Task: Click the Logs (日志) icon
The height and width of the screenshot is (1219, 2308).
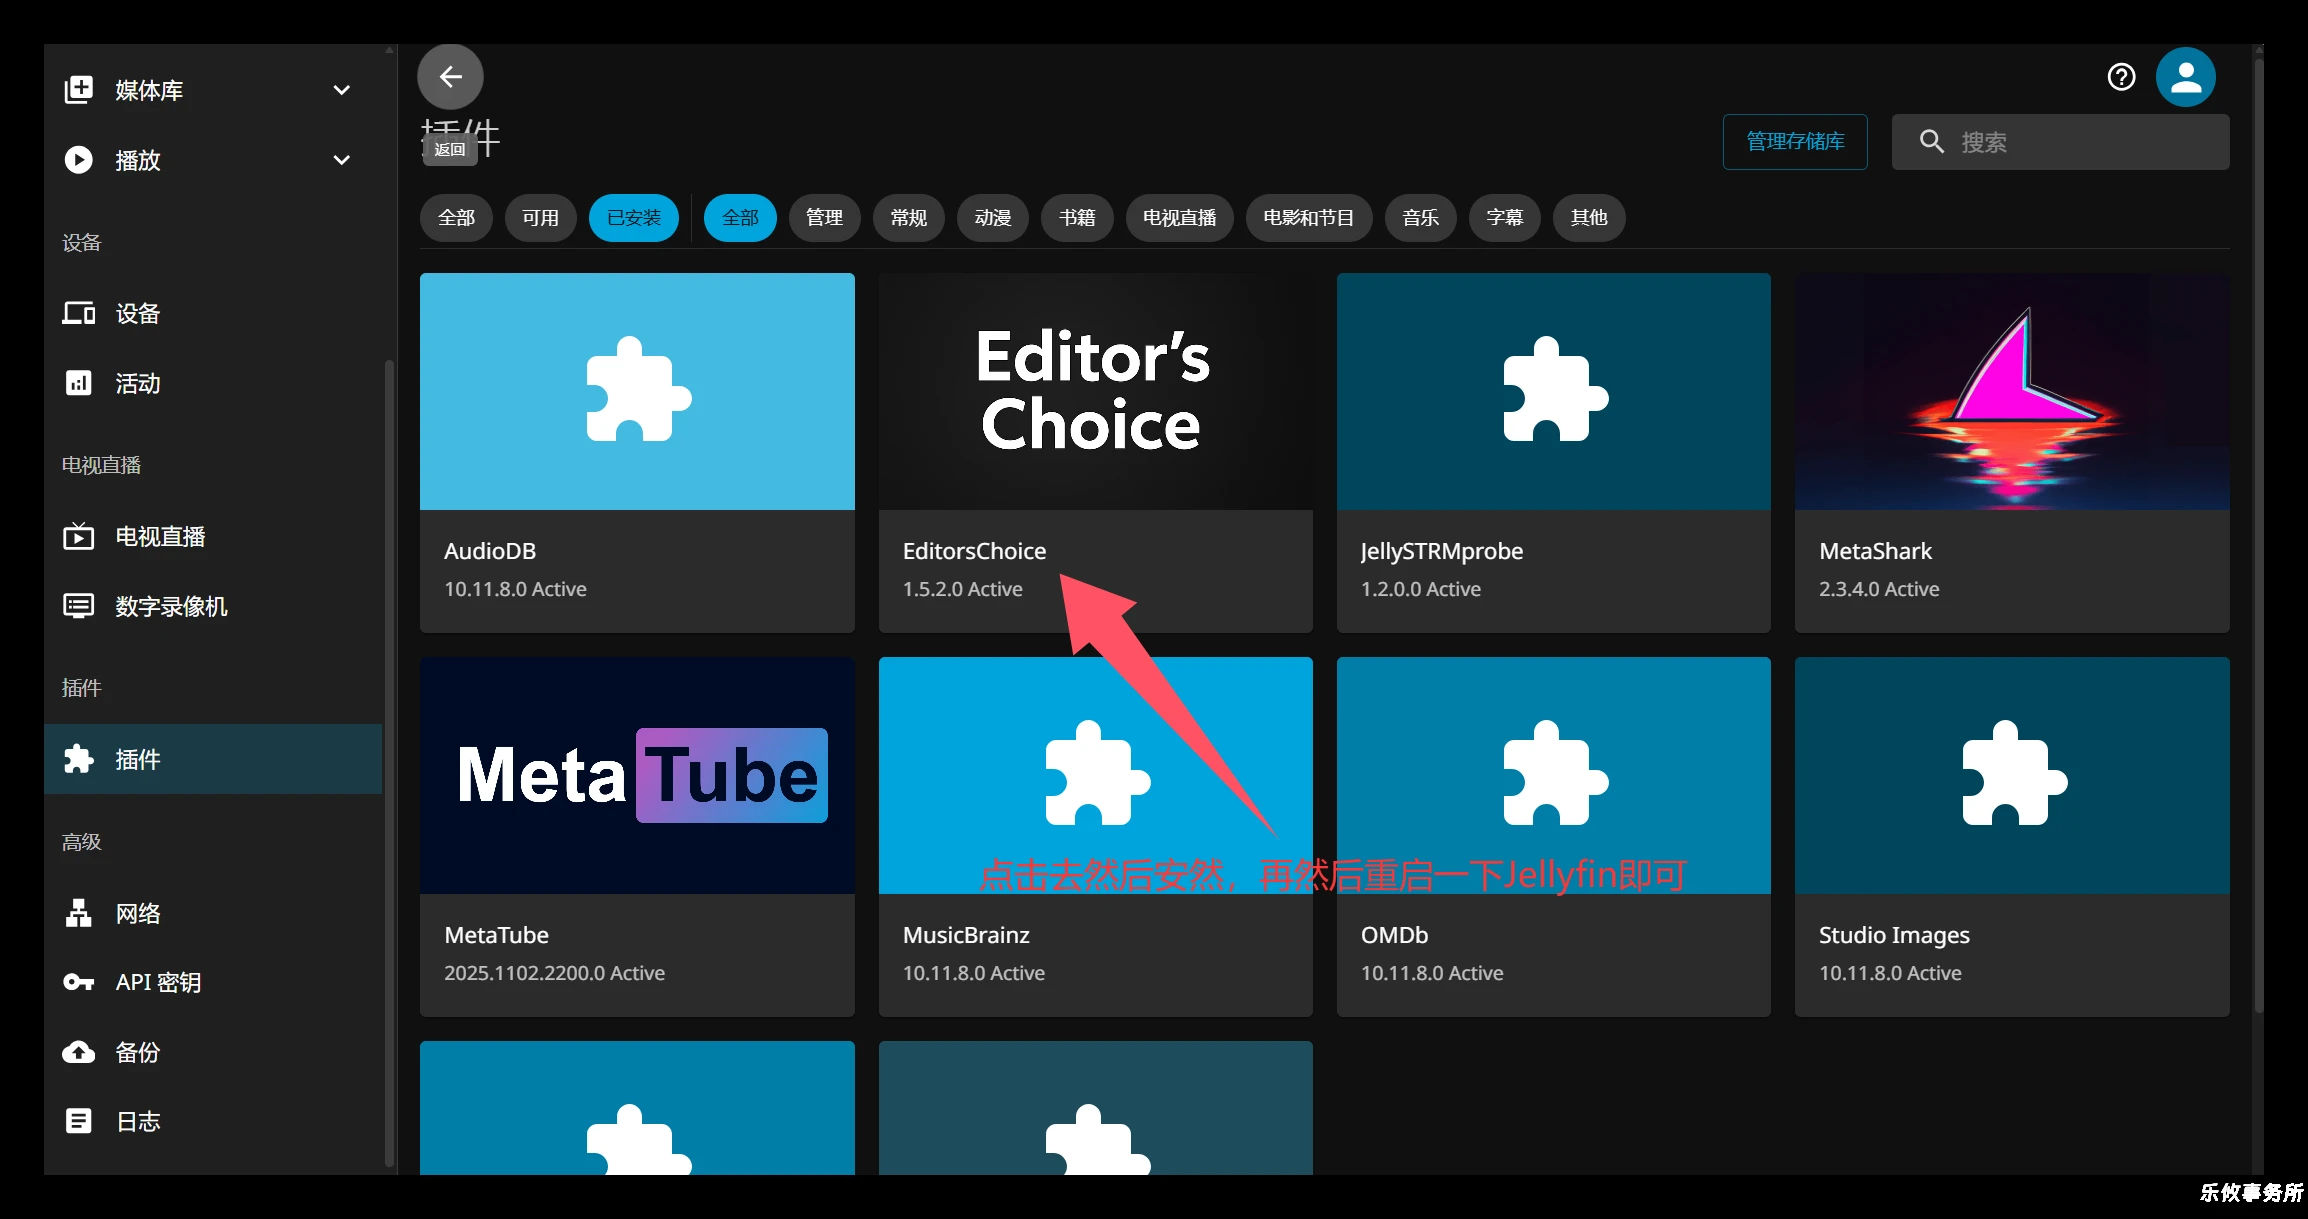Action: (x=79, y=1121)
